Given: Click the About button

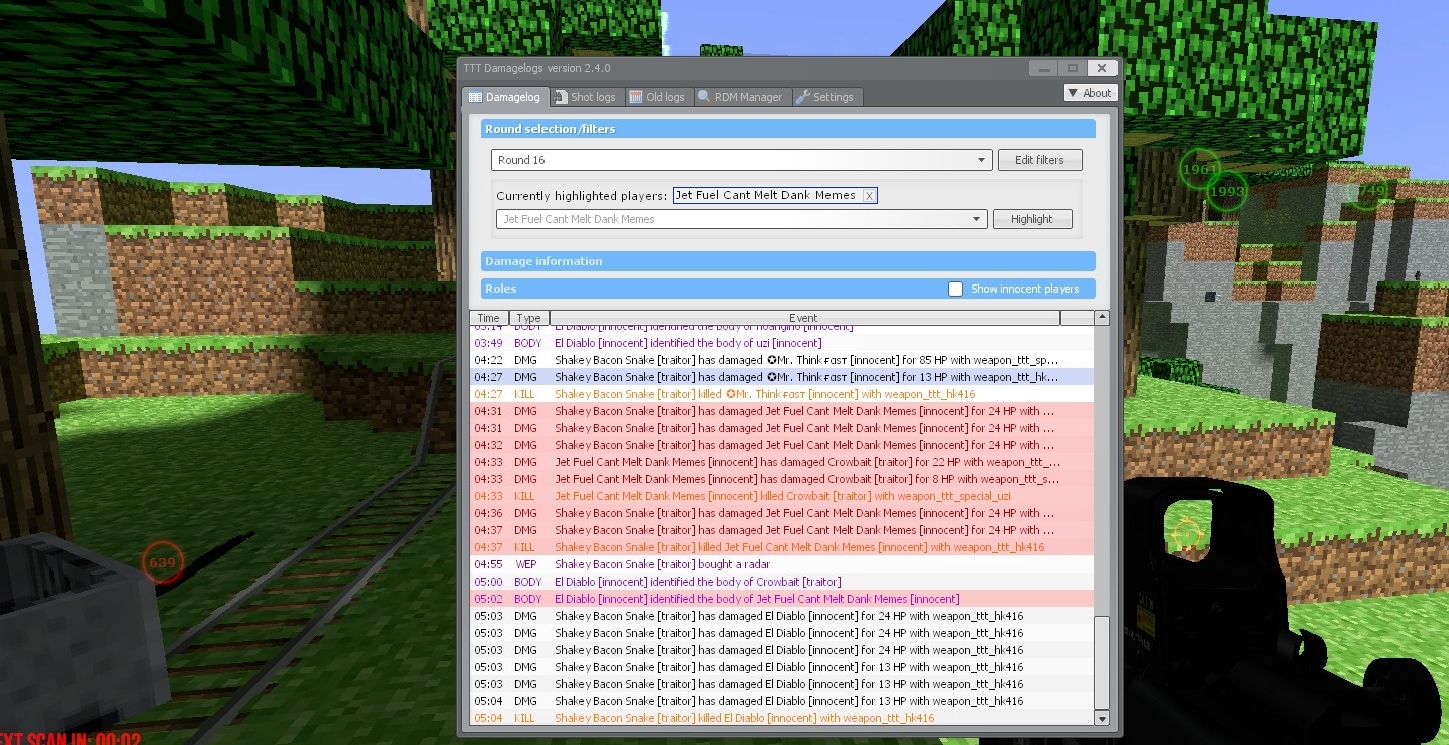Looking at the screenshot, I should (1090, 93).
